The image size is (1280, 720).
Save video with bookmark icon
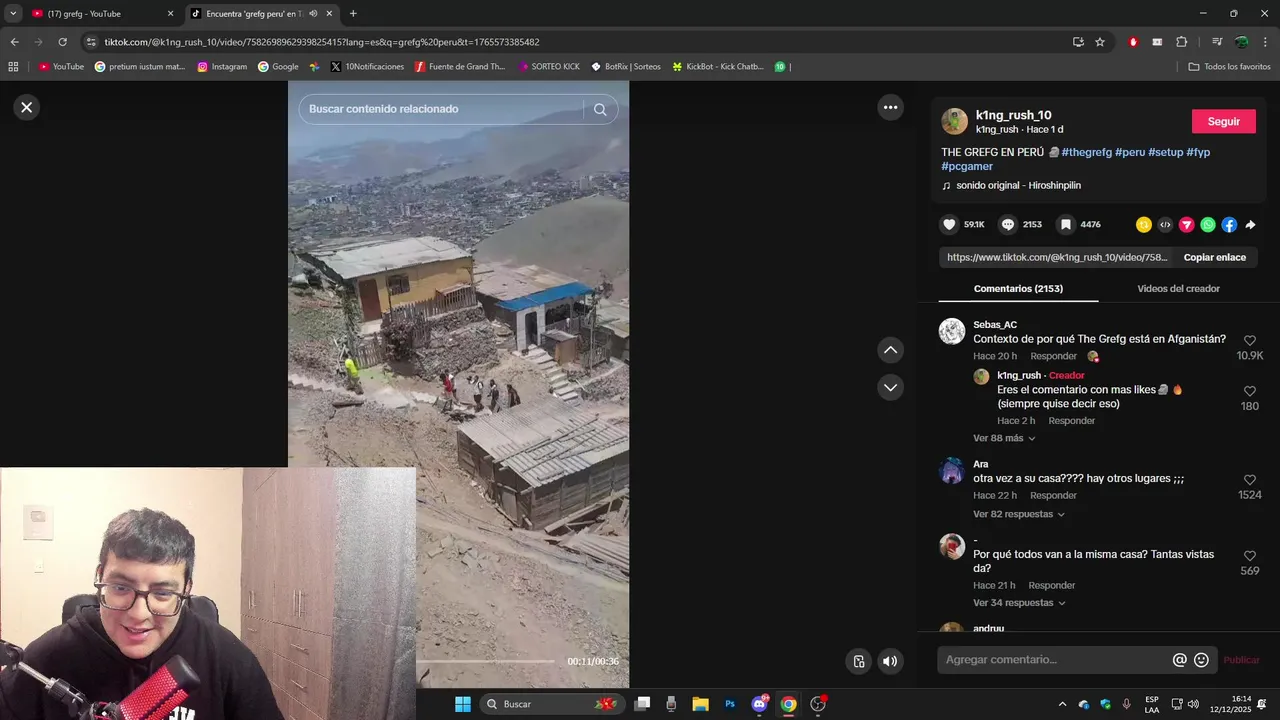[x=1066, y=225]
